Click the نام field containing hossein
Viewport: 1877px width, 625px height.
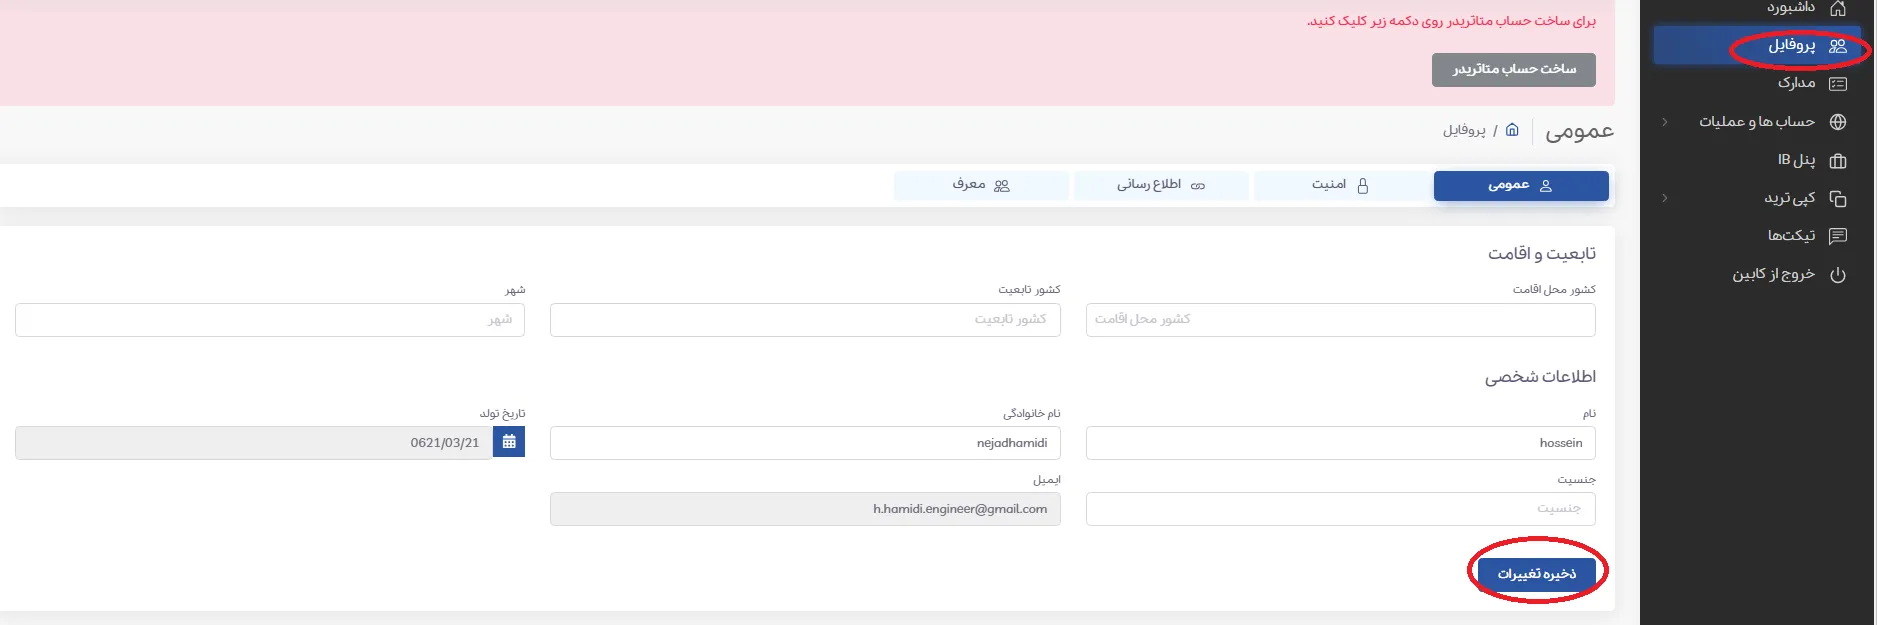pos(1340,443)
